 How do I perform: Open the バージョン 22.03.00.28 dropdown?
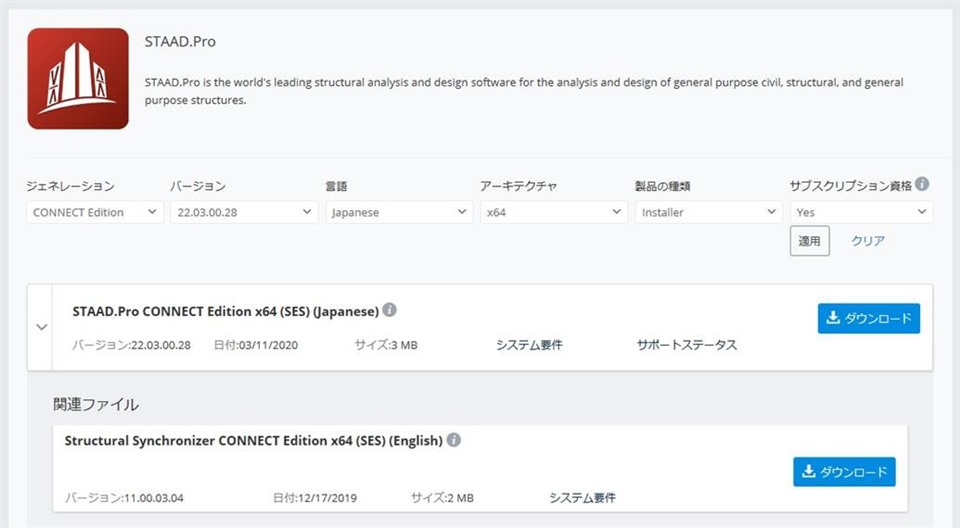244,213
